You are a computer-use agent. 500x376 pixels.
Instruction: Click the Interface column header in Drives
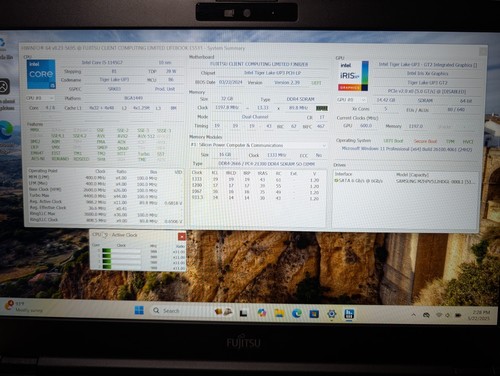click(x=343, y=174)
